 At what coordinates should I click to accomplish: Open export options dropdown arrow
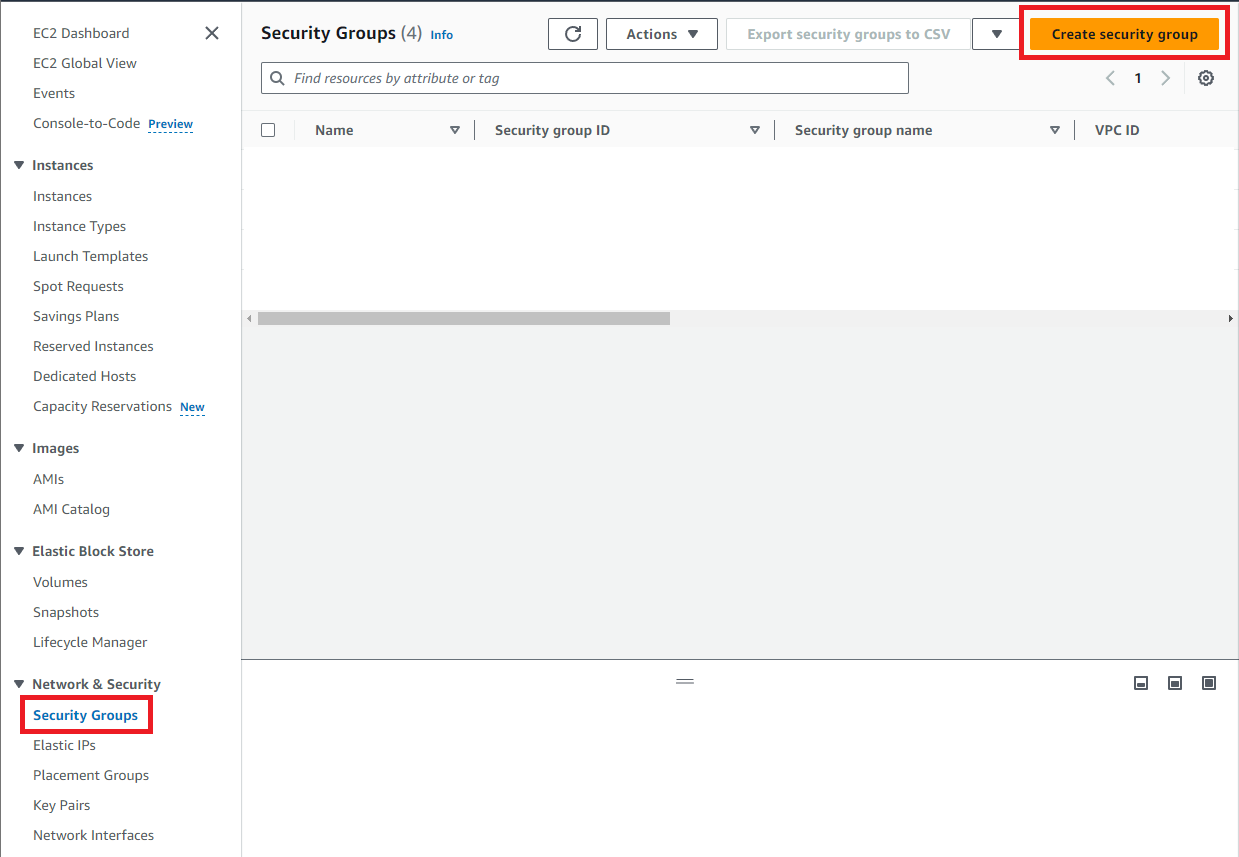(996, 34)
